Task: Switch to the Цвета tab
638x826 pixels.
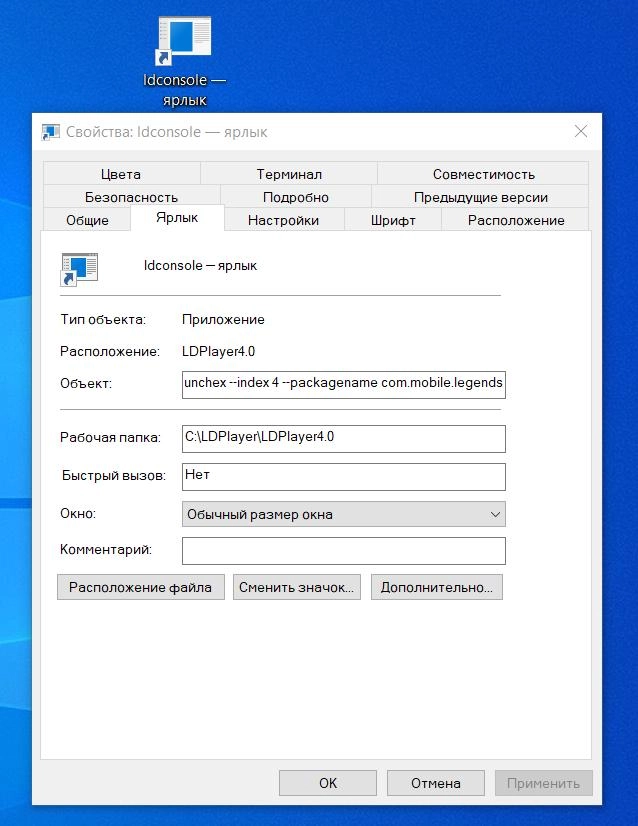Action: pos(121,174)
